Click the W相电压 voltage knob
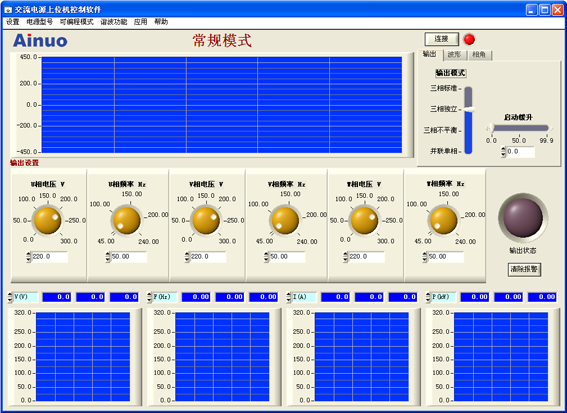 pyautogui.click(x=364, y=221)
